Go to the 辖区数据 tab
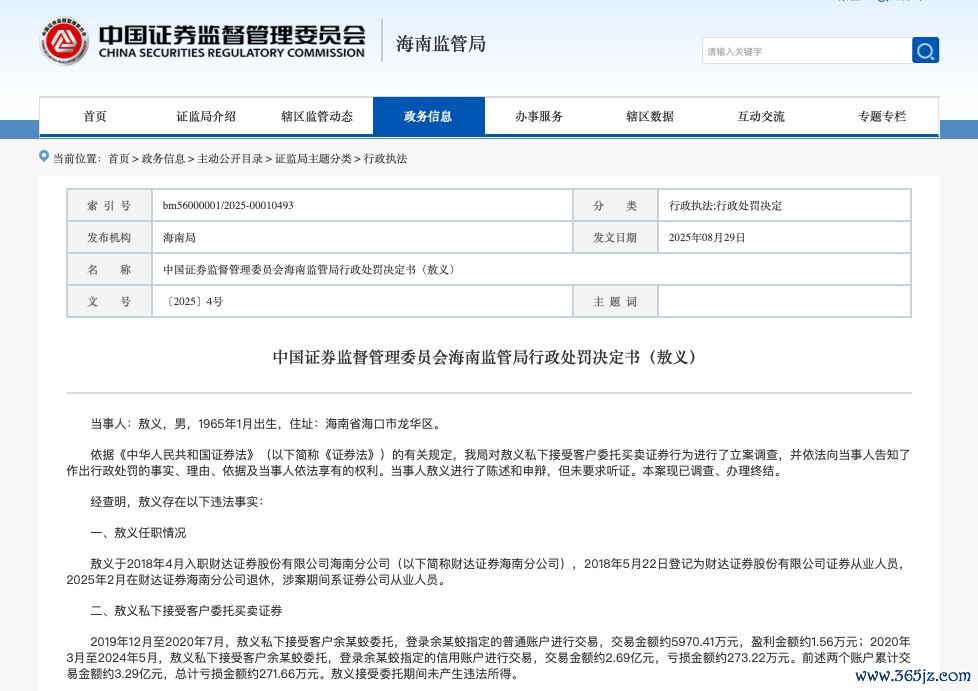 [650, 117]
